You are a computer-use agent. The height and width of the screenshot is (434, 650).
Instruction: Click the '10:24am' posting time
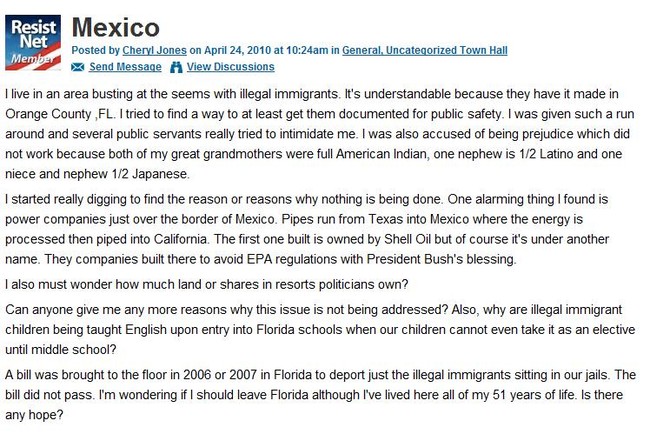307,51
